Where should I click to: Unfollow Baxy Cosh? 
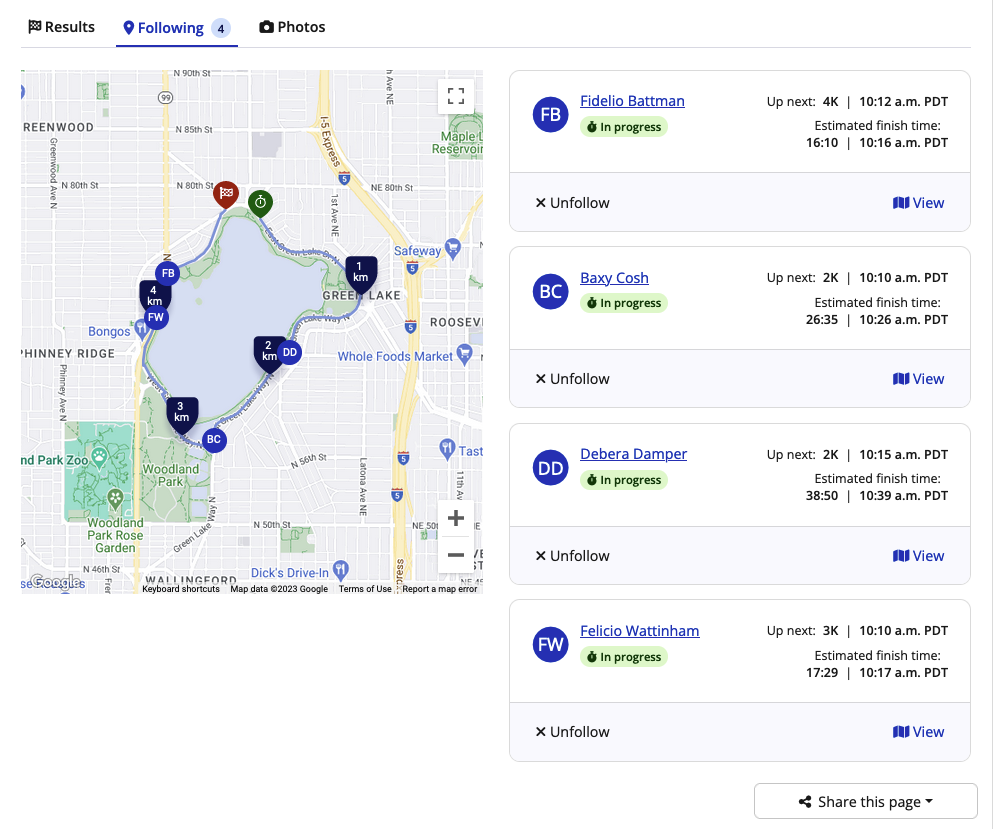point(572,379)
